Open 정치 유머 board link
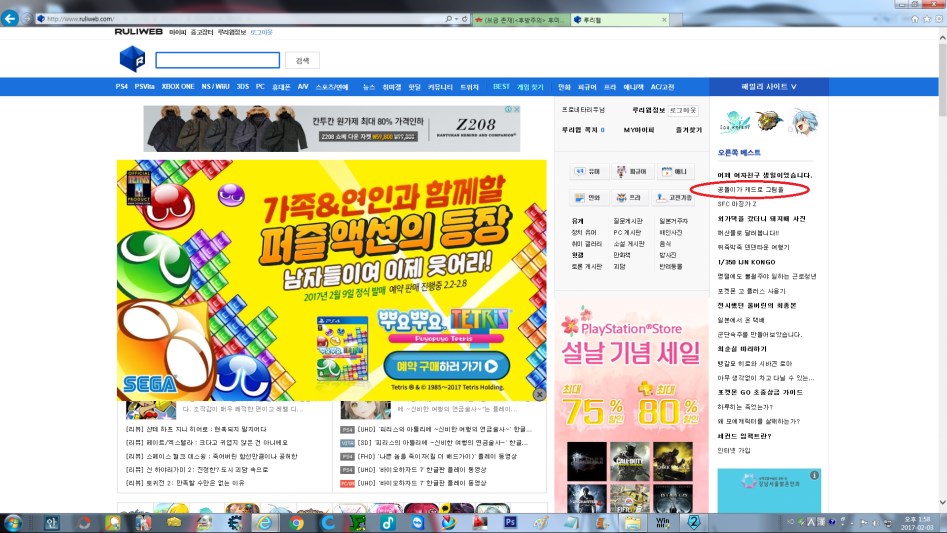947x533 pixels. (584, 233)
